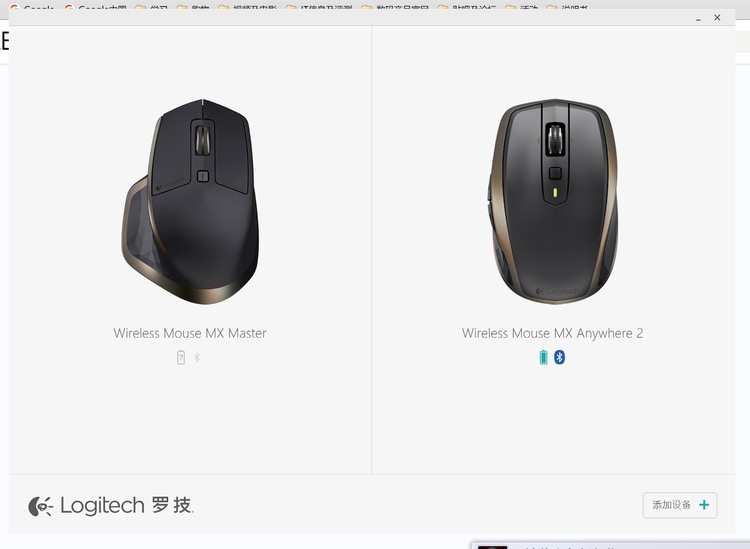Click the Logitech 罗技 wordmark text

coord(127,505)
